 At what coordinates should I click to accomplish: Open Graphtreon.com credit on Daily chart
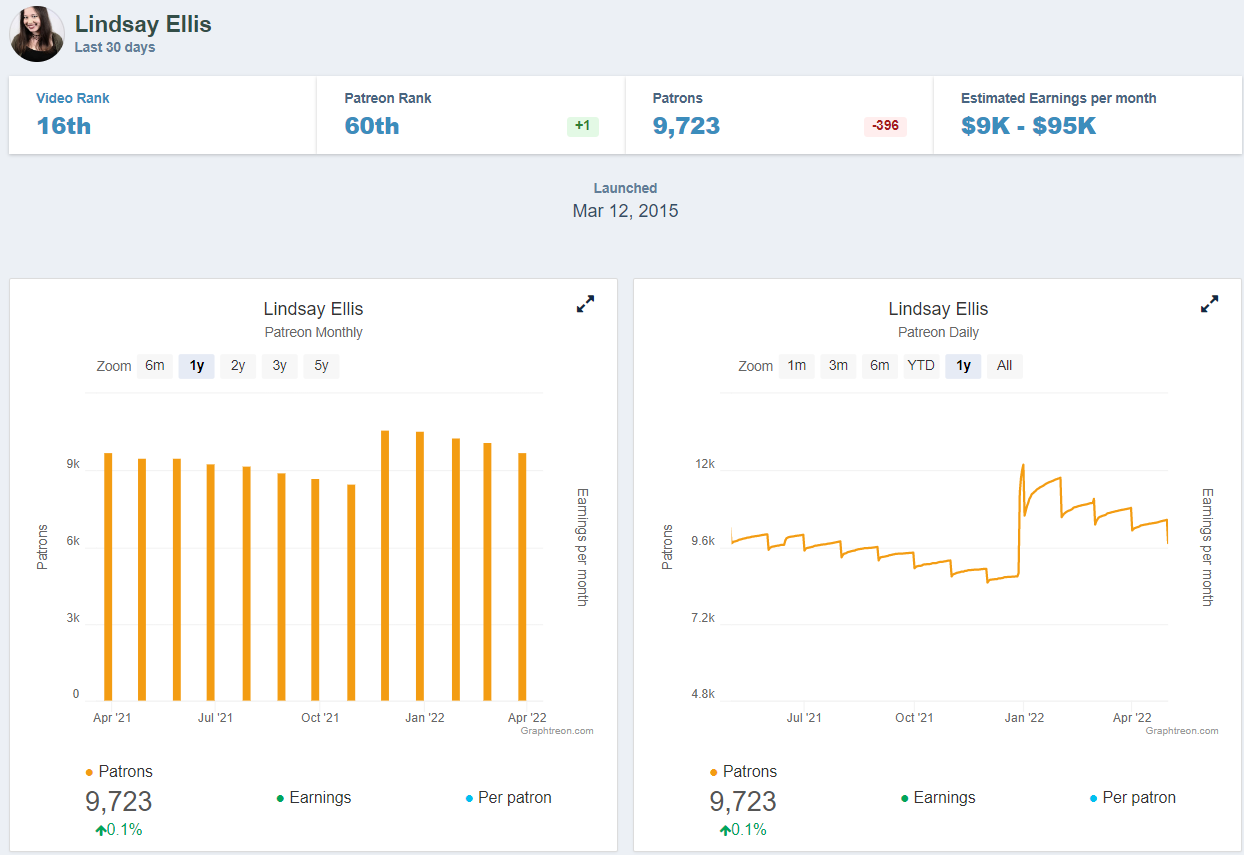tap(1182, 731)
